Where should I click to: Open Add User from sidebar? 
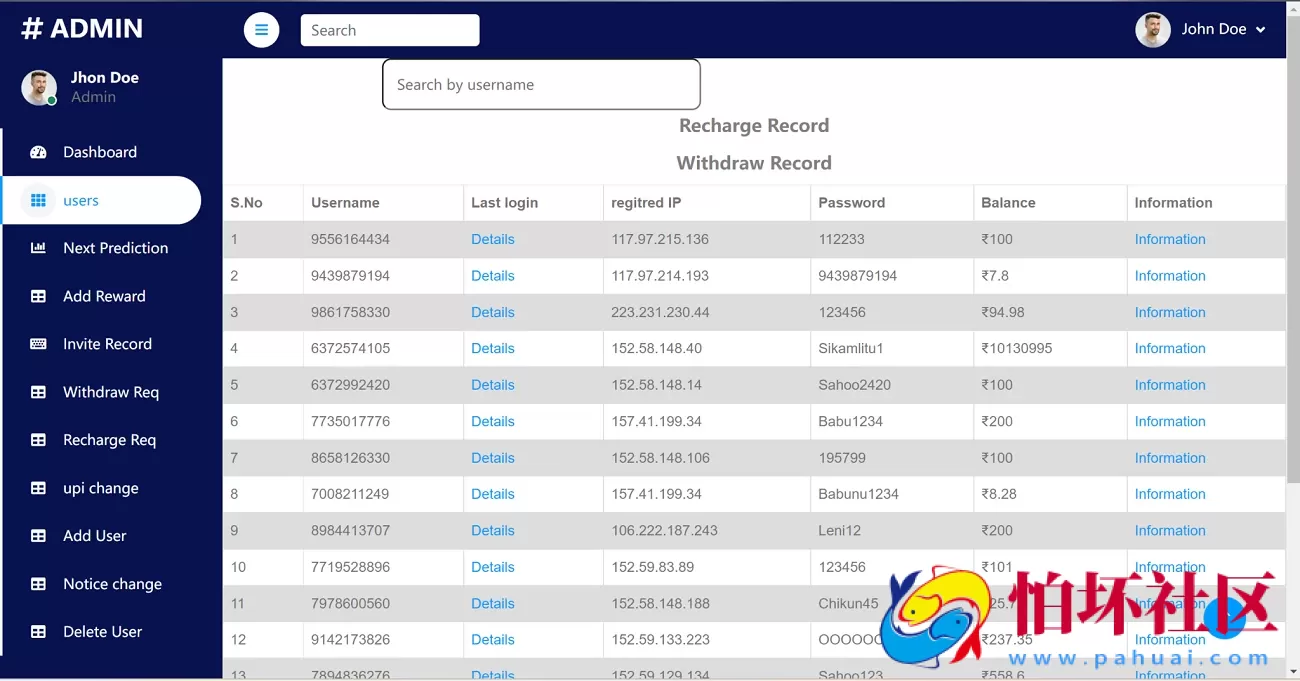pos(94,536)
